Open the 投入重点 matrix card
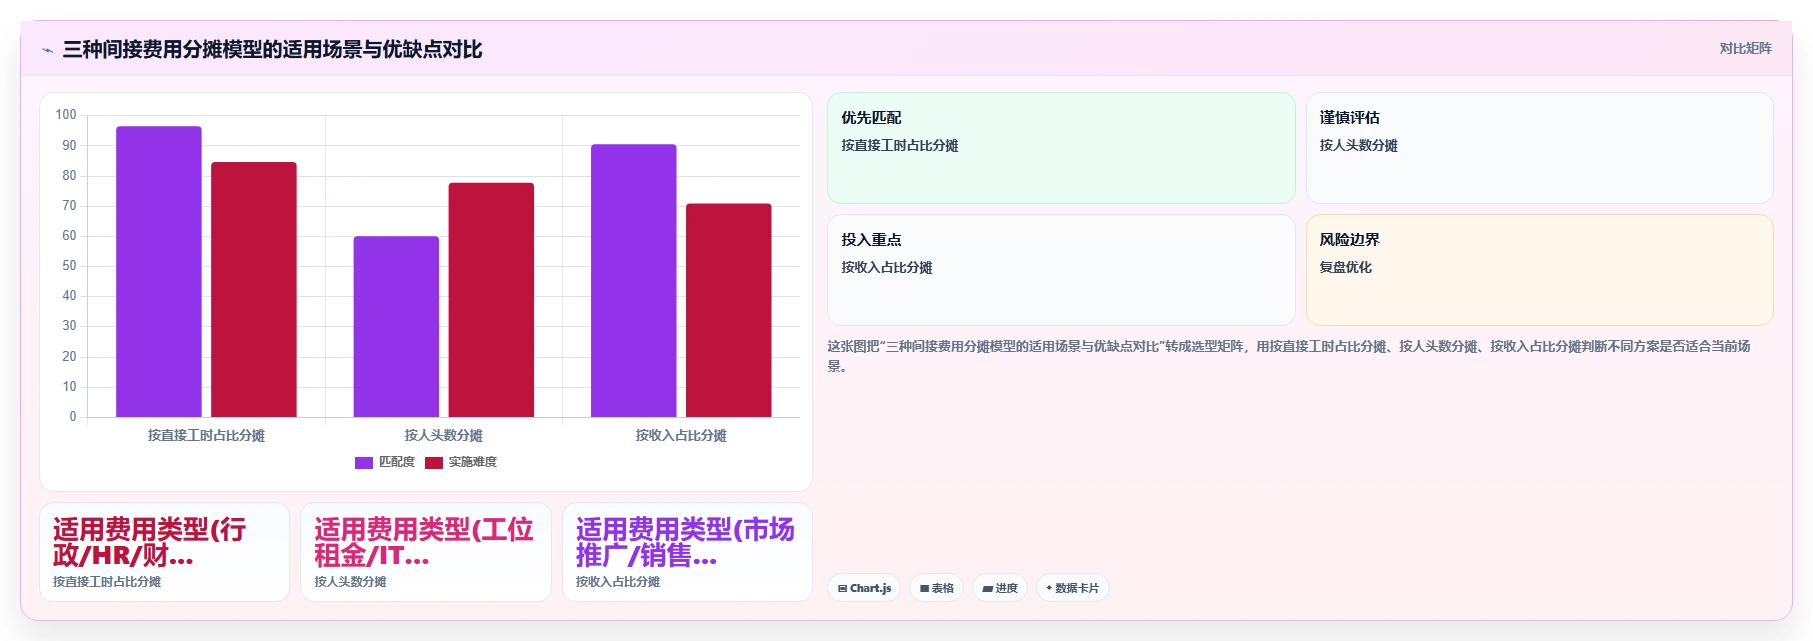This screenshot has height=641, width=1813. [x=1061, y=270]
